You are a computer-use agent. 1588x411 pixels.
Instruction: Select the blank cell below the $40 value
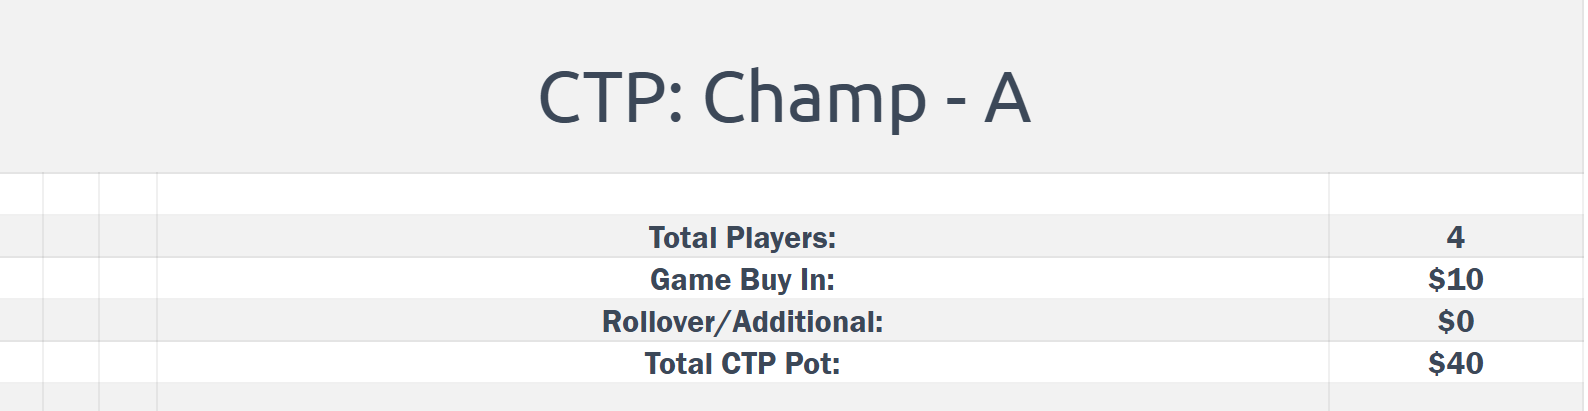(x=1455, y=397)
